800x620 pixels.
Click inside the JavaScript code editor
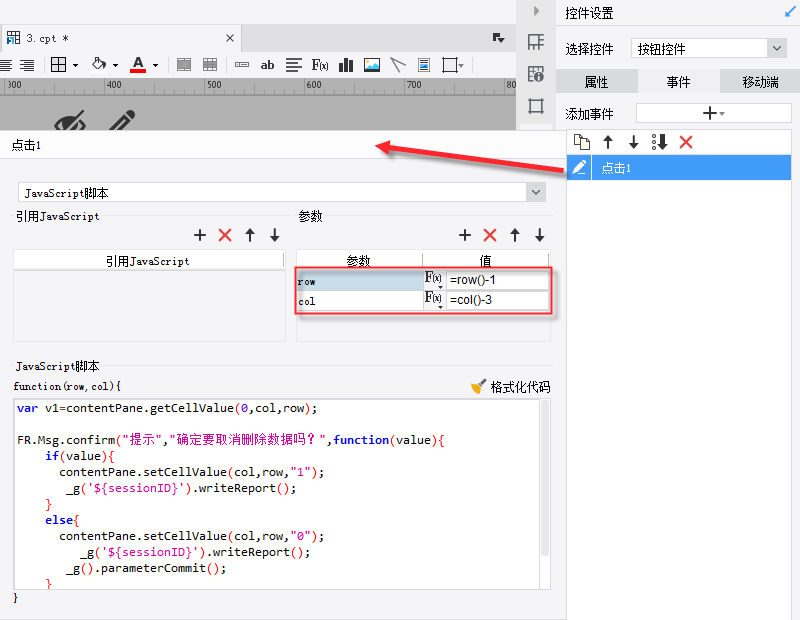point(277,494)
